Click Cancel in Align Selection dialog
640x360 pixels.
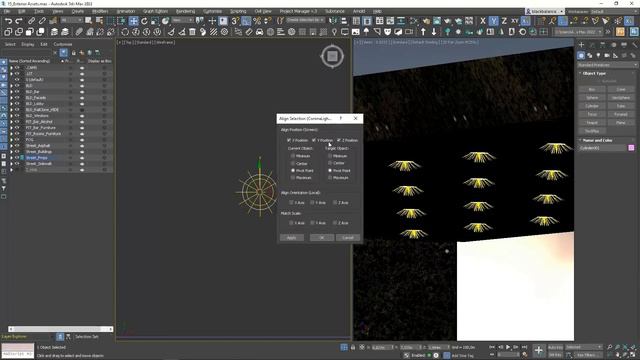pyautogui.click(x=348, y=238)
